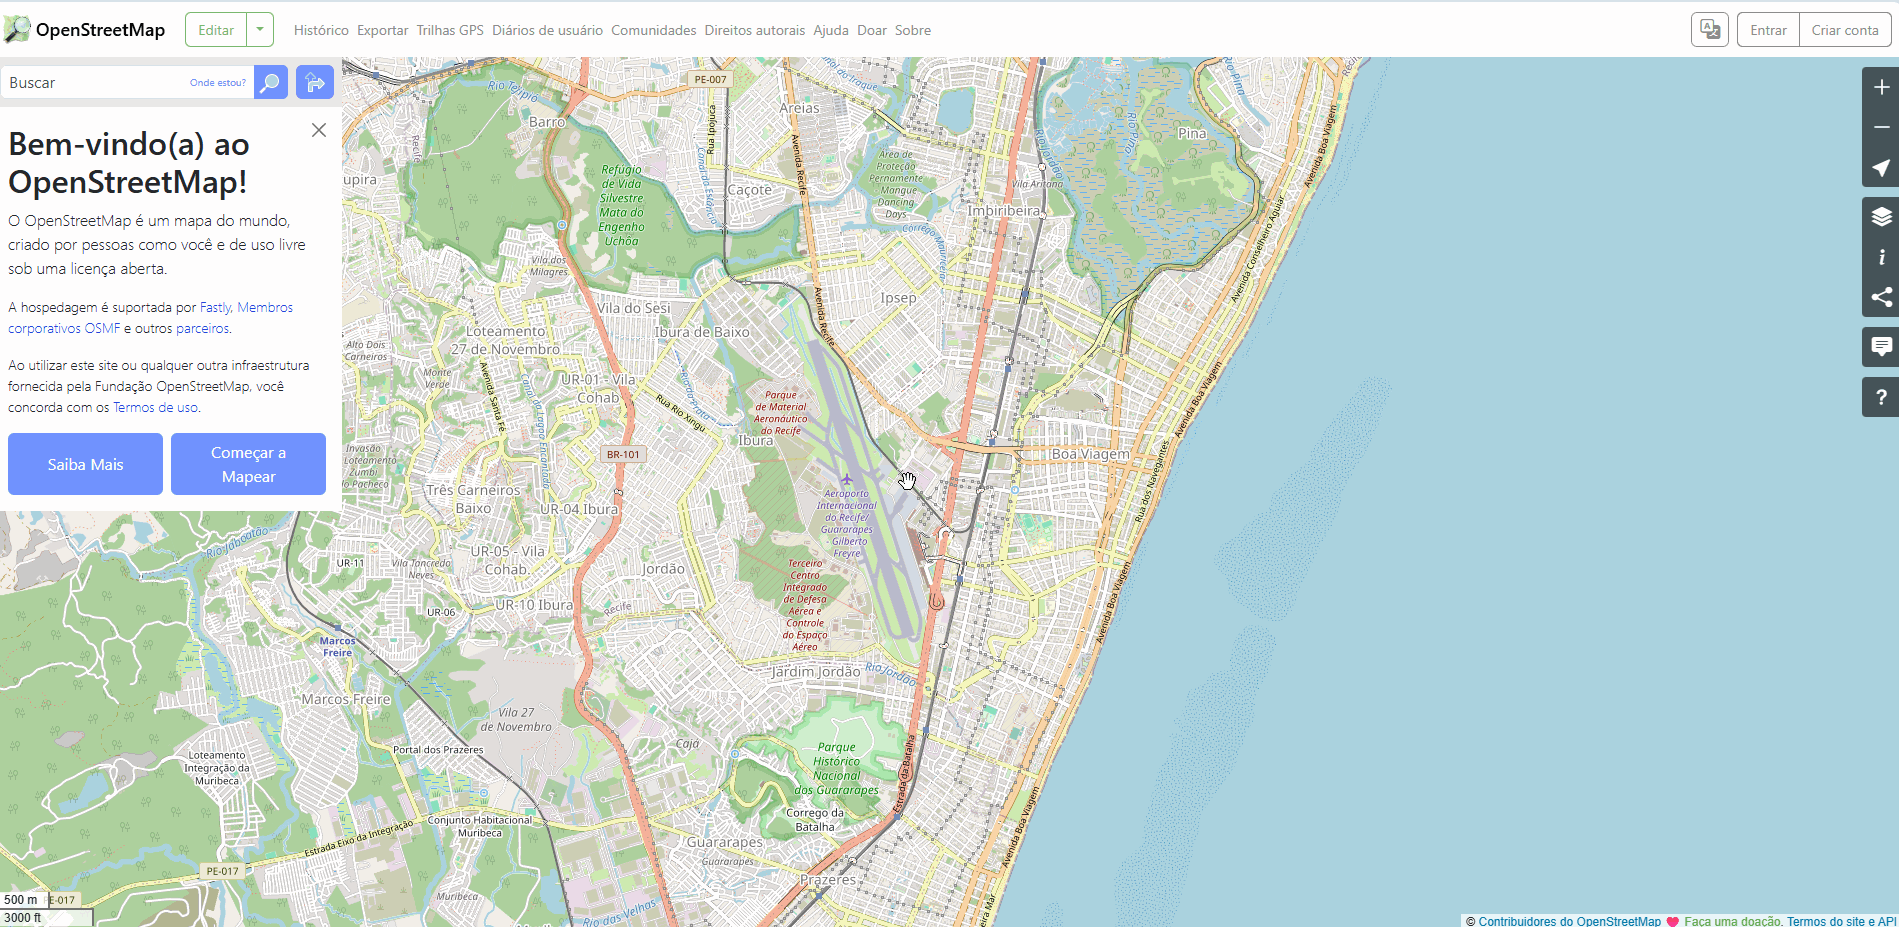The image size is (1899, 927).
Task: Close the welcome panel
Action: pos(319,130)
